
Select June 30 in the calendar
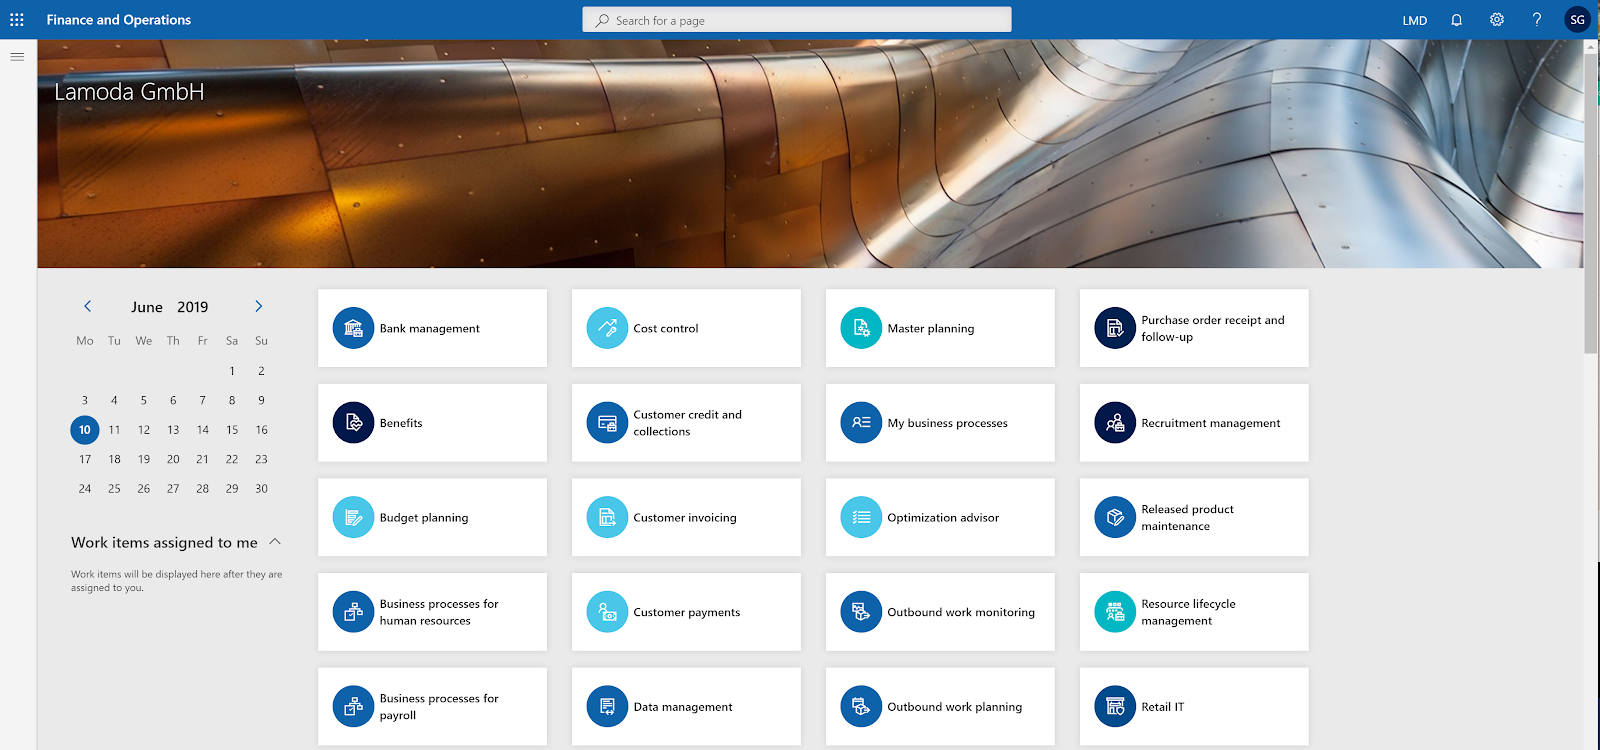coord(261,489)
